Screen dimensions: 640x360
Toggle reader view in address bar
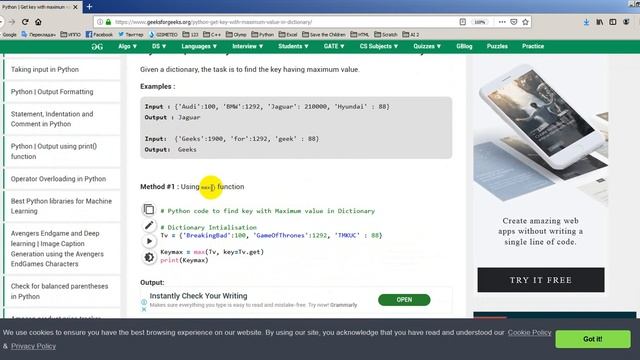pos(462,22)
